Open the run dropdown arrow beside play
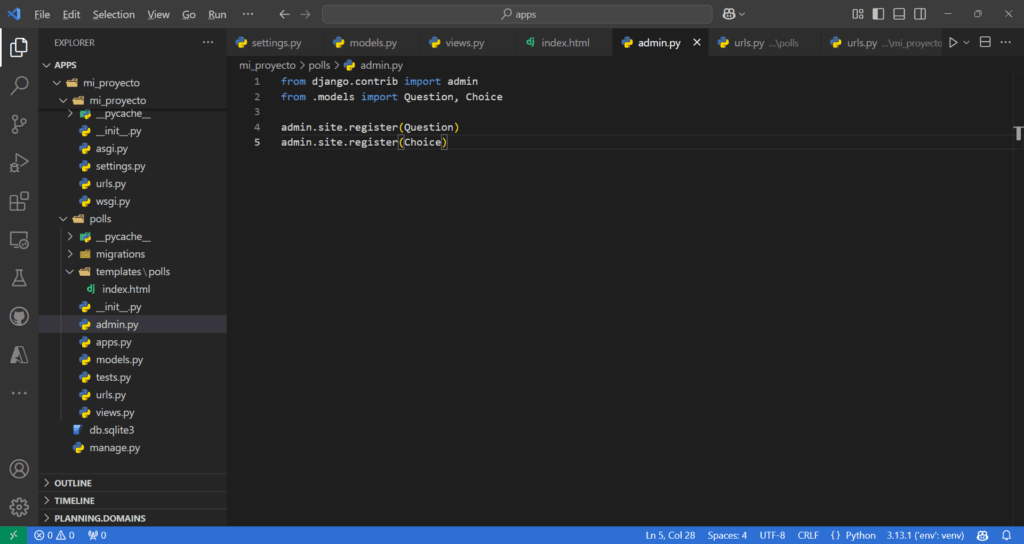Screen dimensions: 1024x544 (x=967, y=42)
